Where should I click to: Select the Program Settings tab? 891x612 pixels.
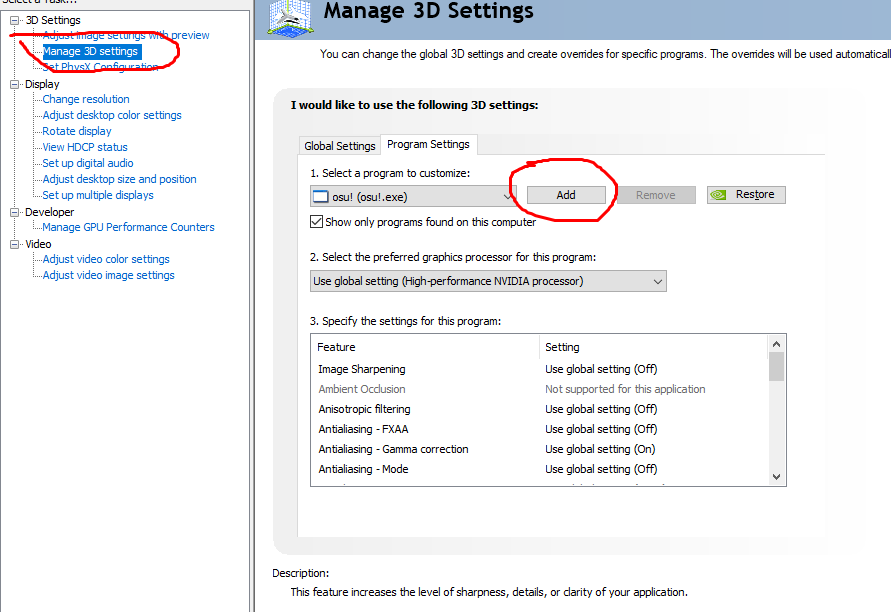pos(428,144)
